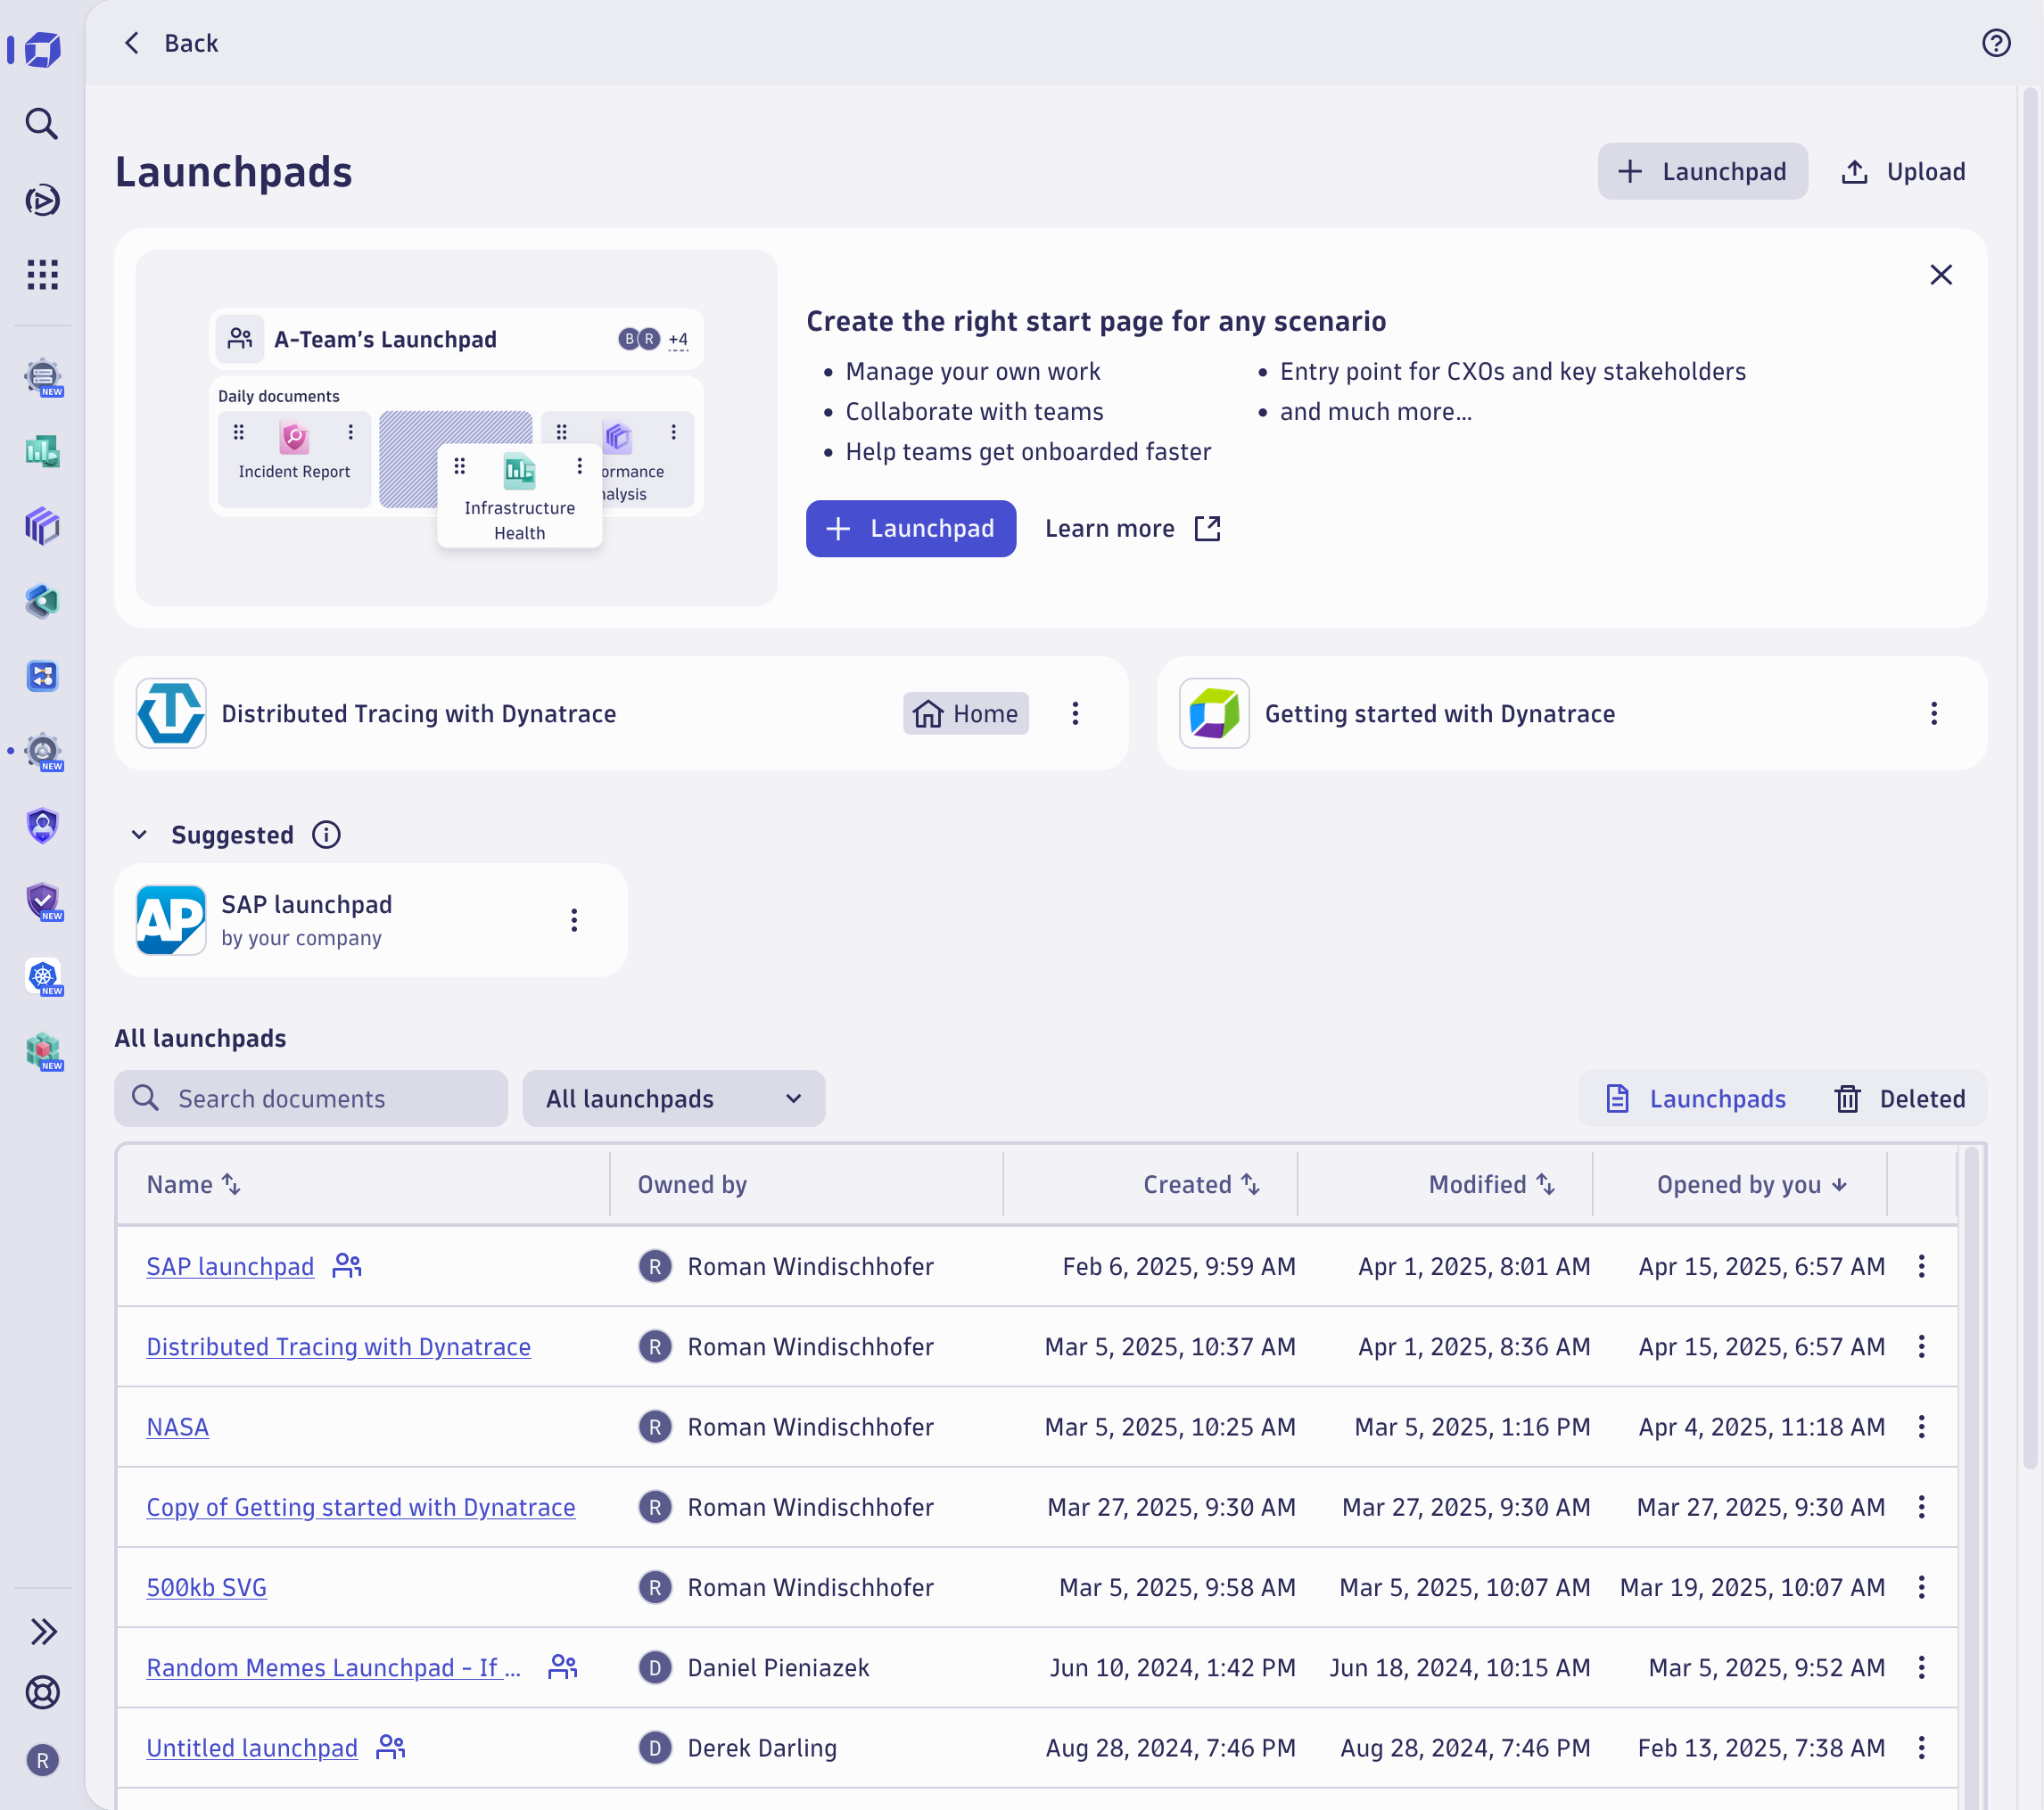Select the Launchpads view tab
2044x1810 pixels.
click(1695, 1098)
